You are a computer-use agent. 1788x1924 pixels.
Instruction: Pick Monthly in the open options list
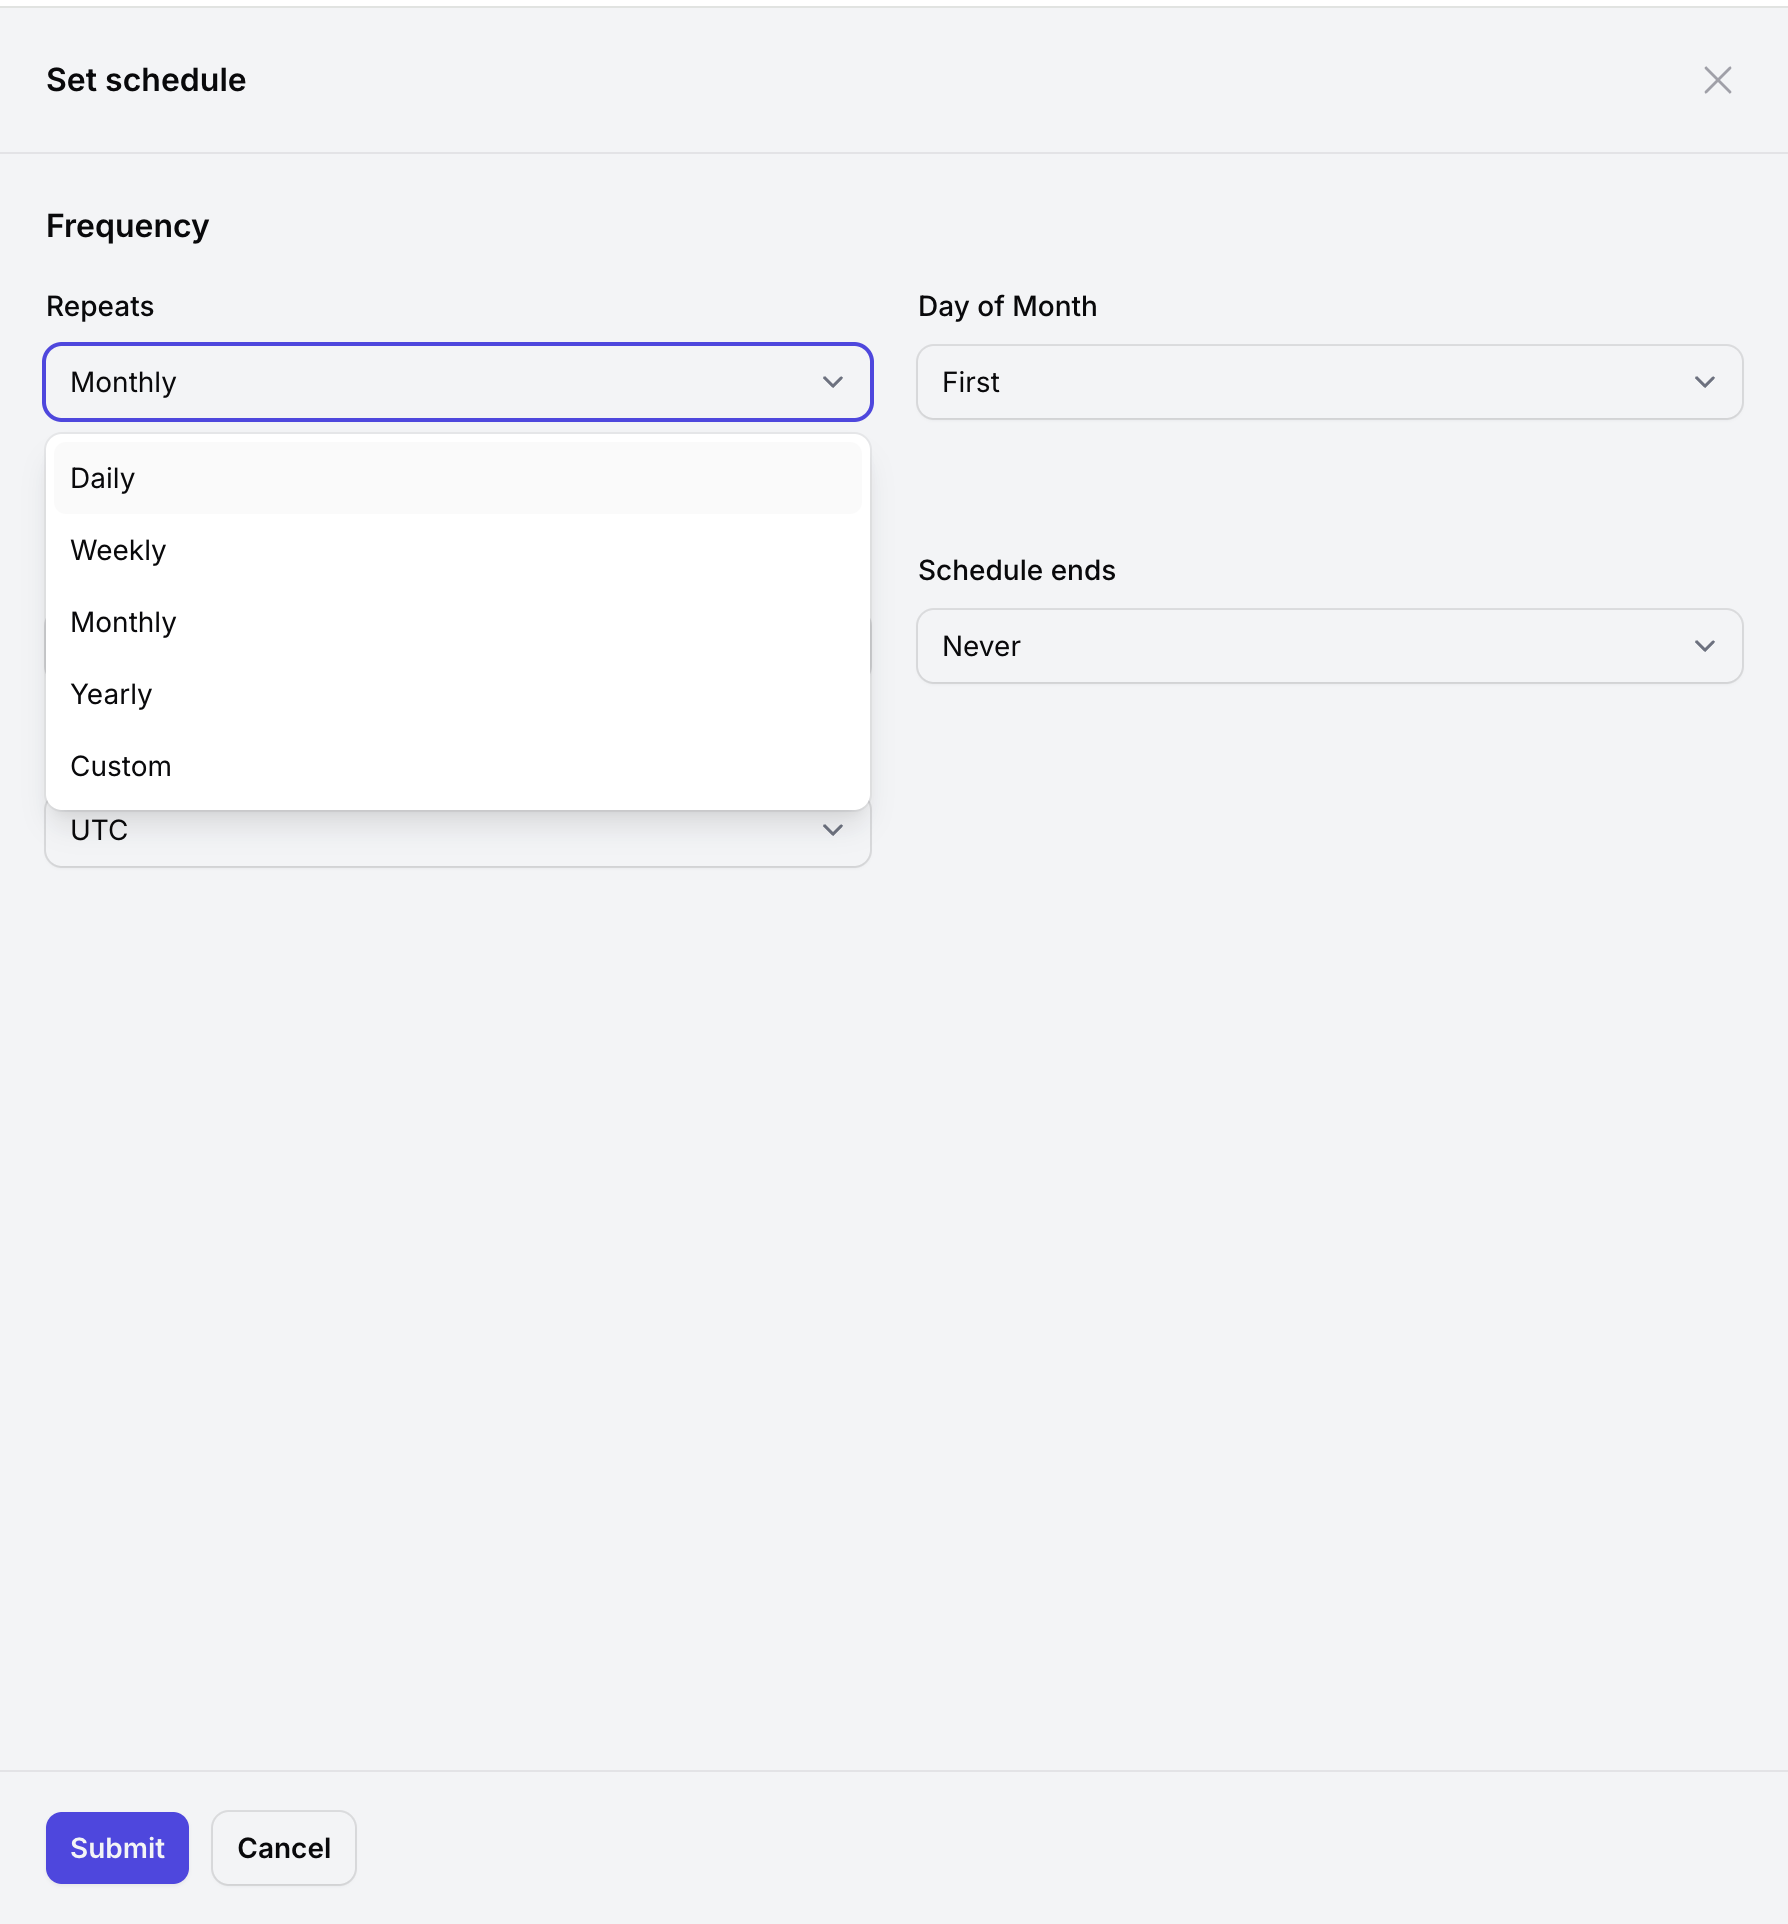[457, 622]
